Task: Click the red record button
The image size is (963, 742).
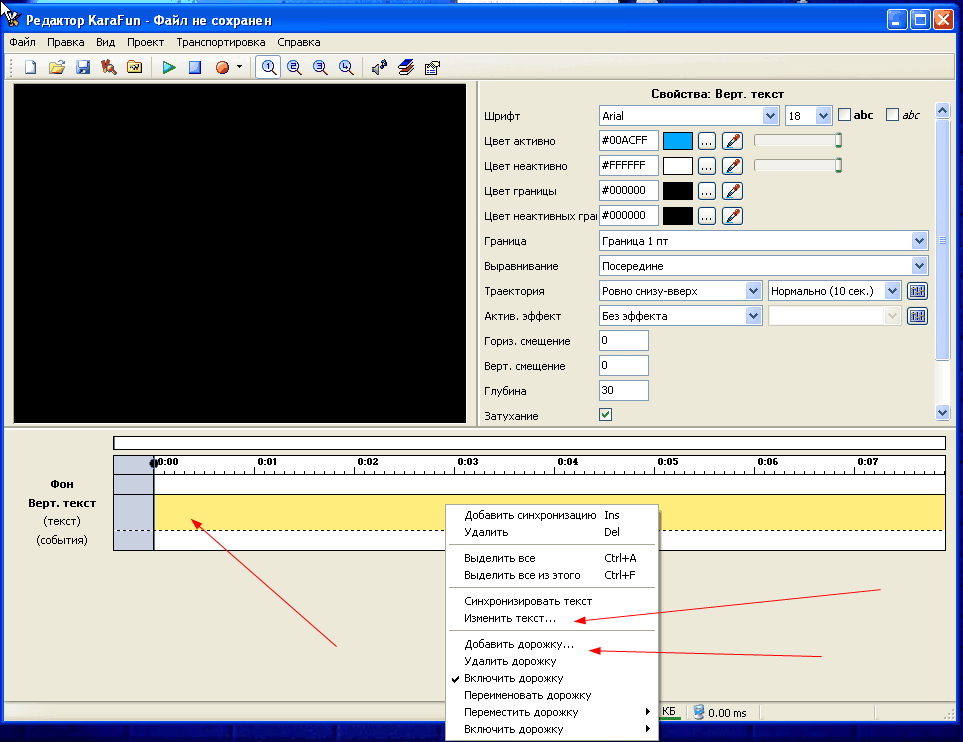Action: click(x=222, y=68)
